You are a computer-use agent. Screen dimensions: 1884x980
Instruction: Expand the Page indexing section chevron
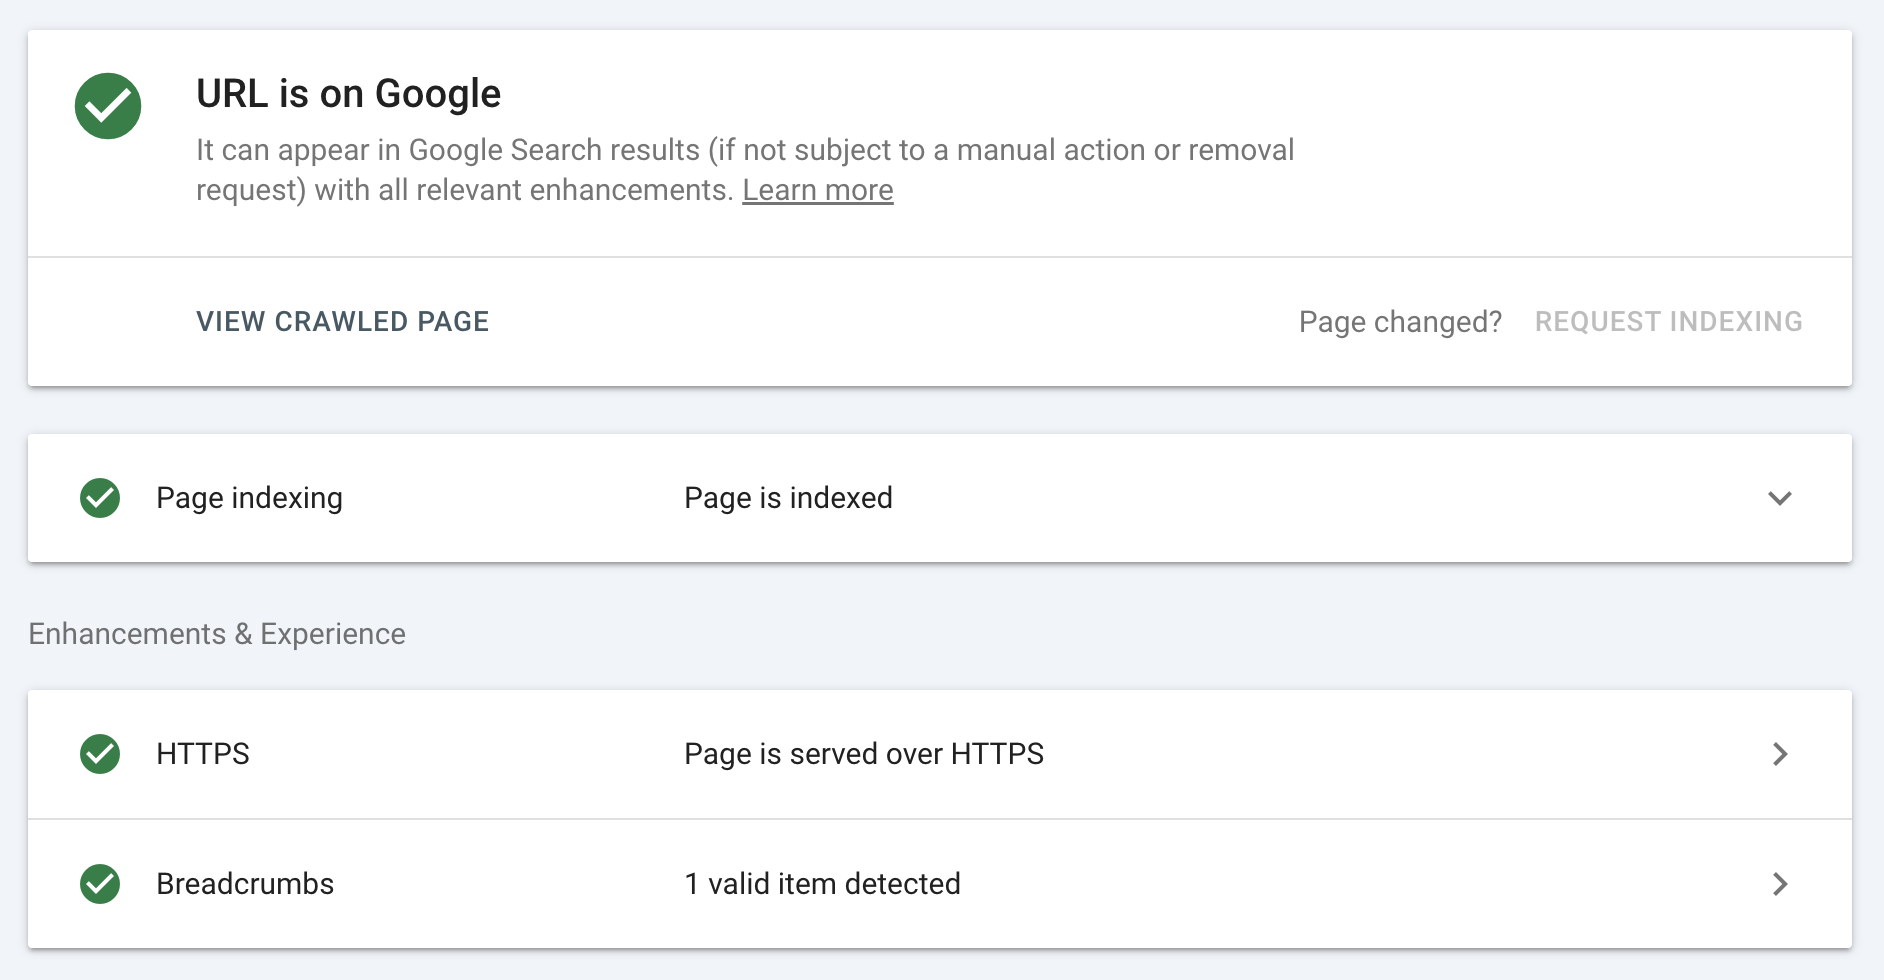pyautogui.click(x=1780, y=498)
